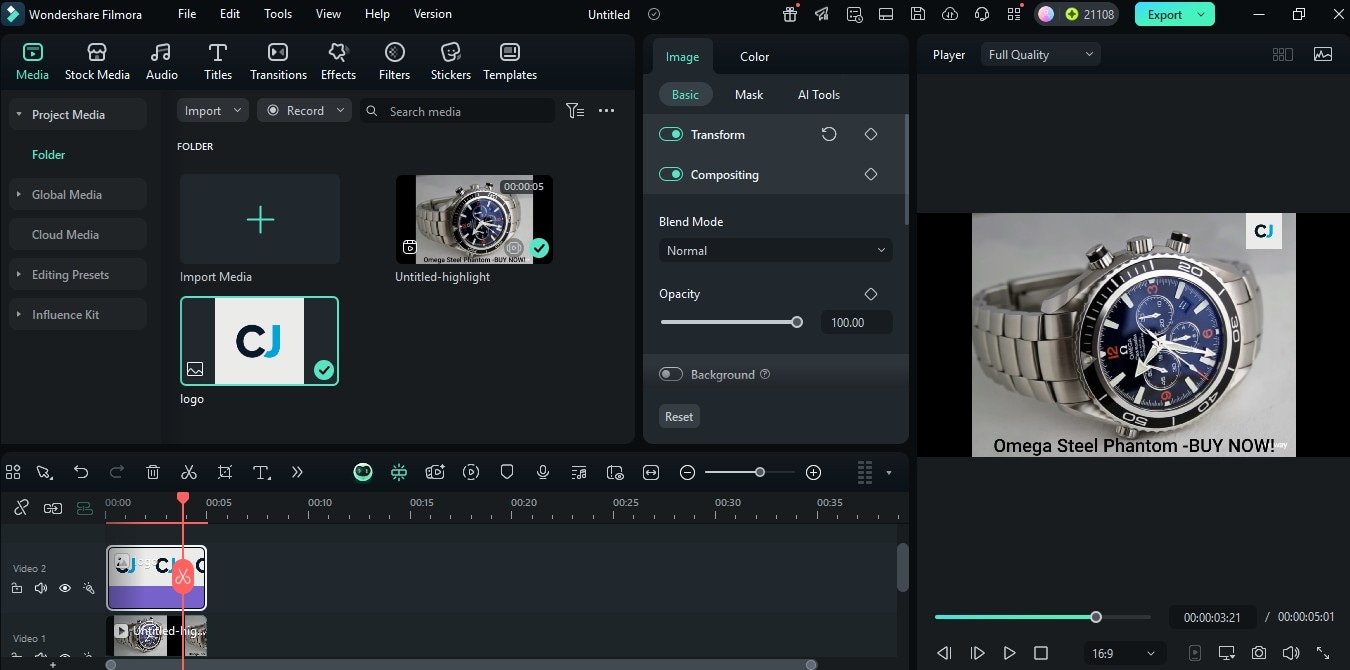Viewport: 1350px width, 670px height.
Task: Split clip with the scissors tool
Action: click(189, 472)
